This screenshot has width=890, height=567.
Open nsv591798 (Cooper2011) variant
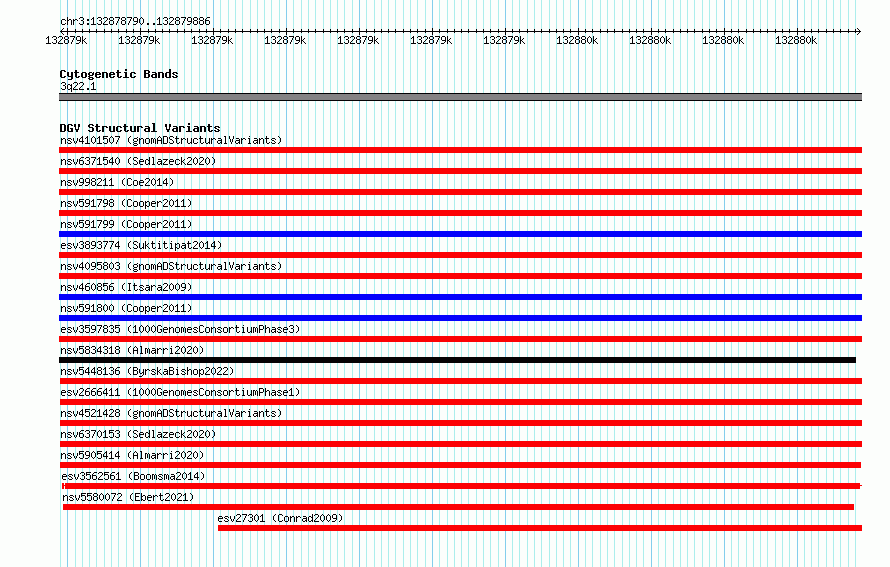tap(126, 203)
